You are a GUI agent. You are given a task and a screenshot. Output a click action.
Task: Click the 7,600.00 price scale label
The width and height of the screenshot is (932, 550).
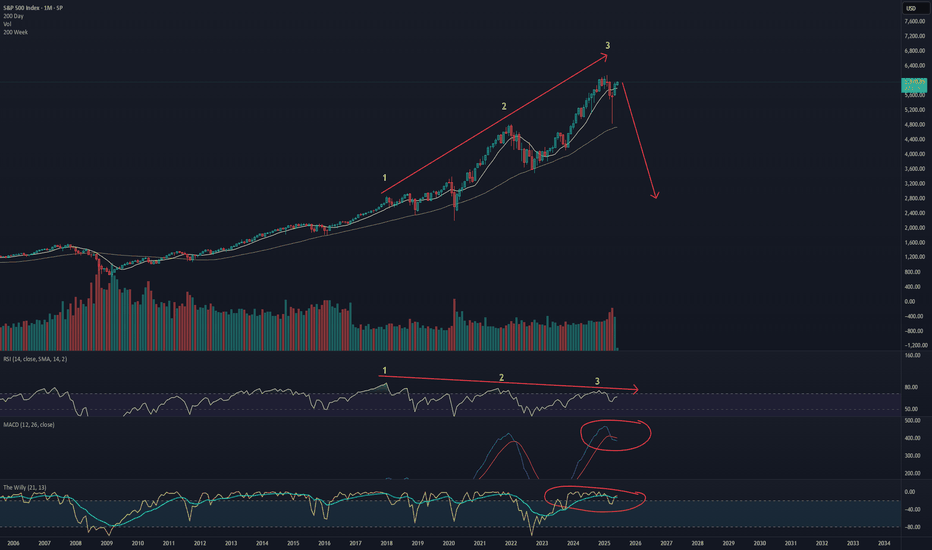[915, 21]
